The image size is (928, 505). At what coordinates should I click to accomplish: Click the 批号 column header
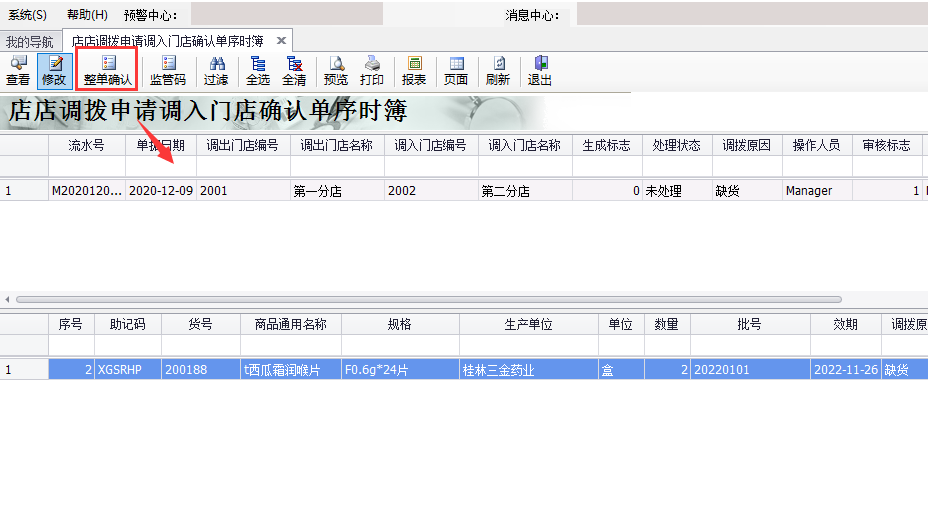point(749,324)
